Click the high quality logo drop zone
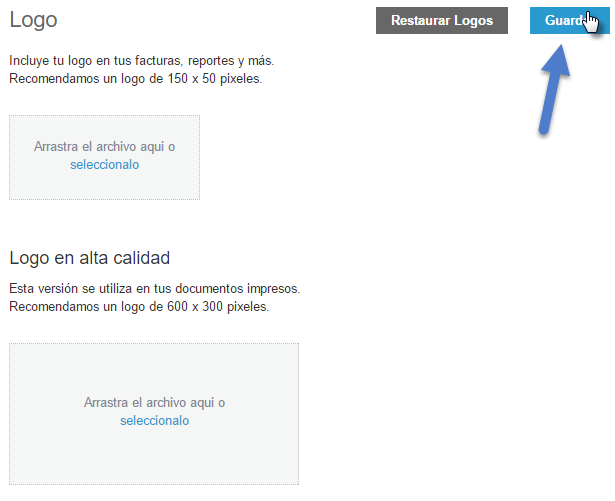The image size is (615, 501). pos(154,414)
